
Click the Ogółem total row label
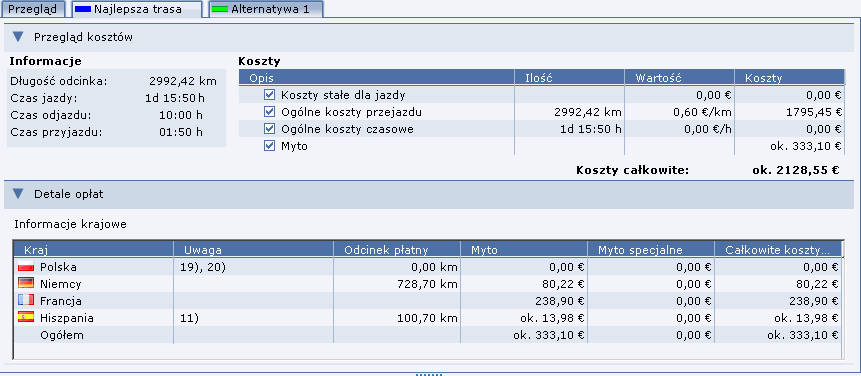coord(62,335)
